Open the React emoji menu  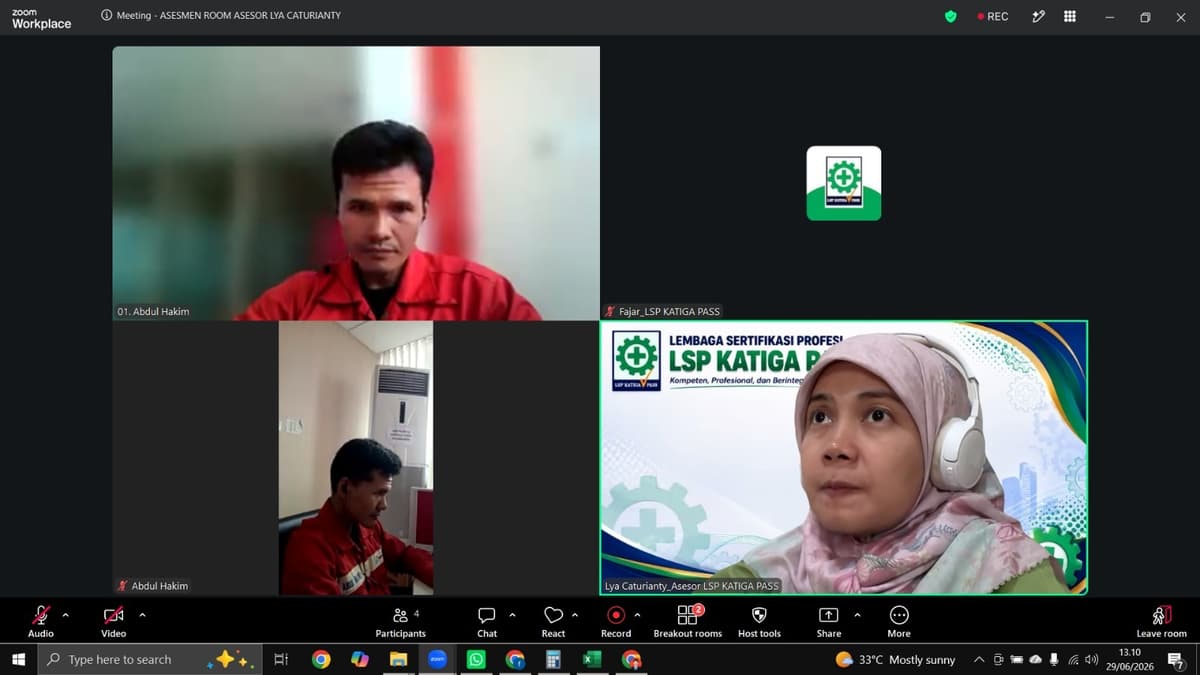coord(553,621)
